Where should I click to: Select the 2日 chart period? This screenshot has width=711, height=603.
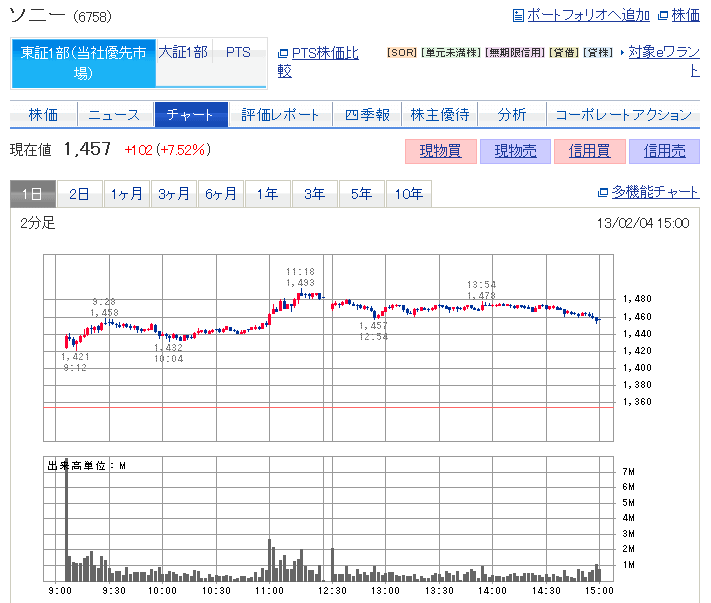79,194
